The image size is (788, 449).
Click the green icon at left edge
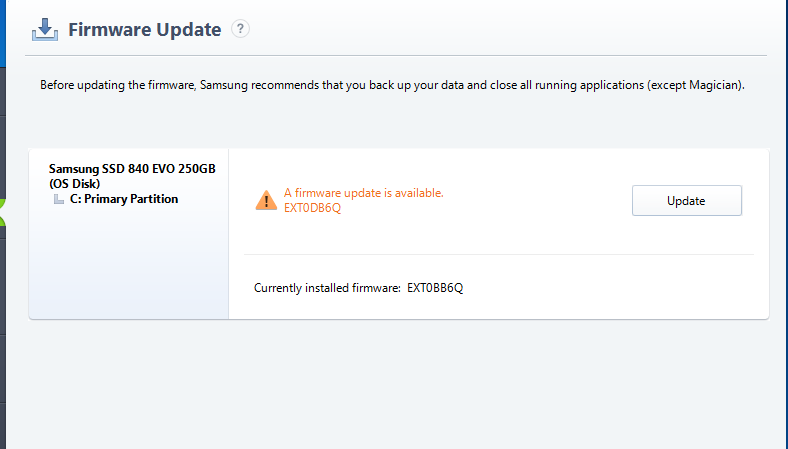(x=2, y=212)
